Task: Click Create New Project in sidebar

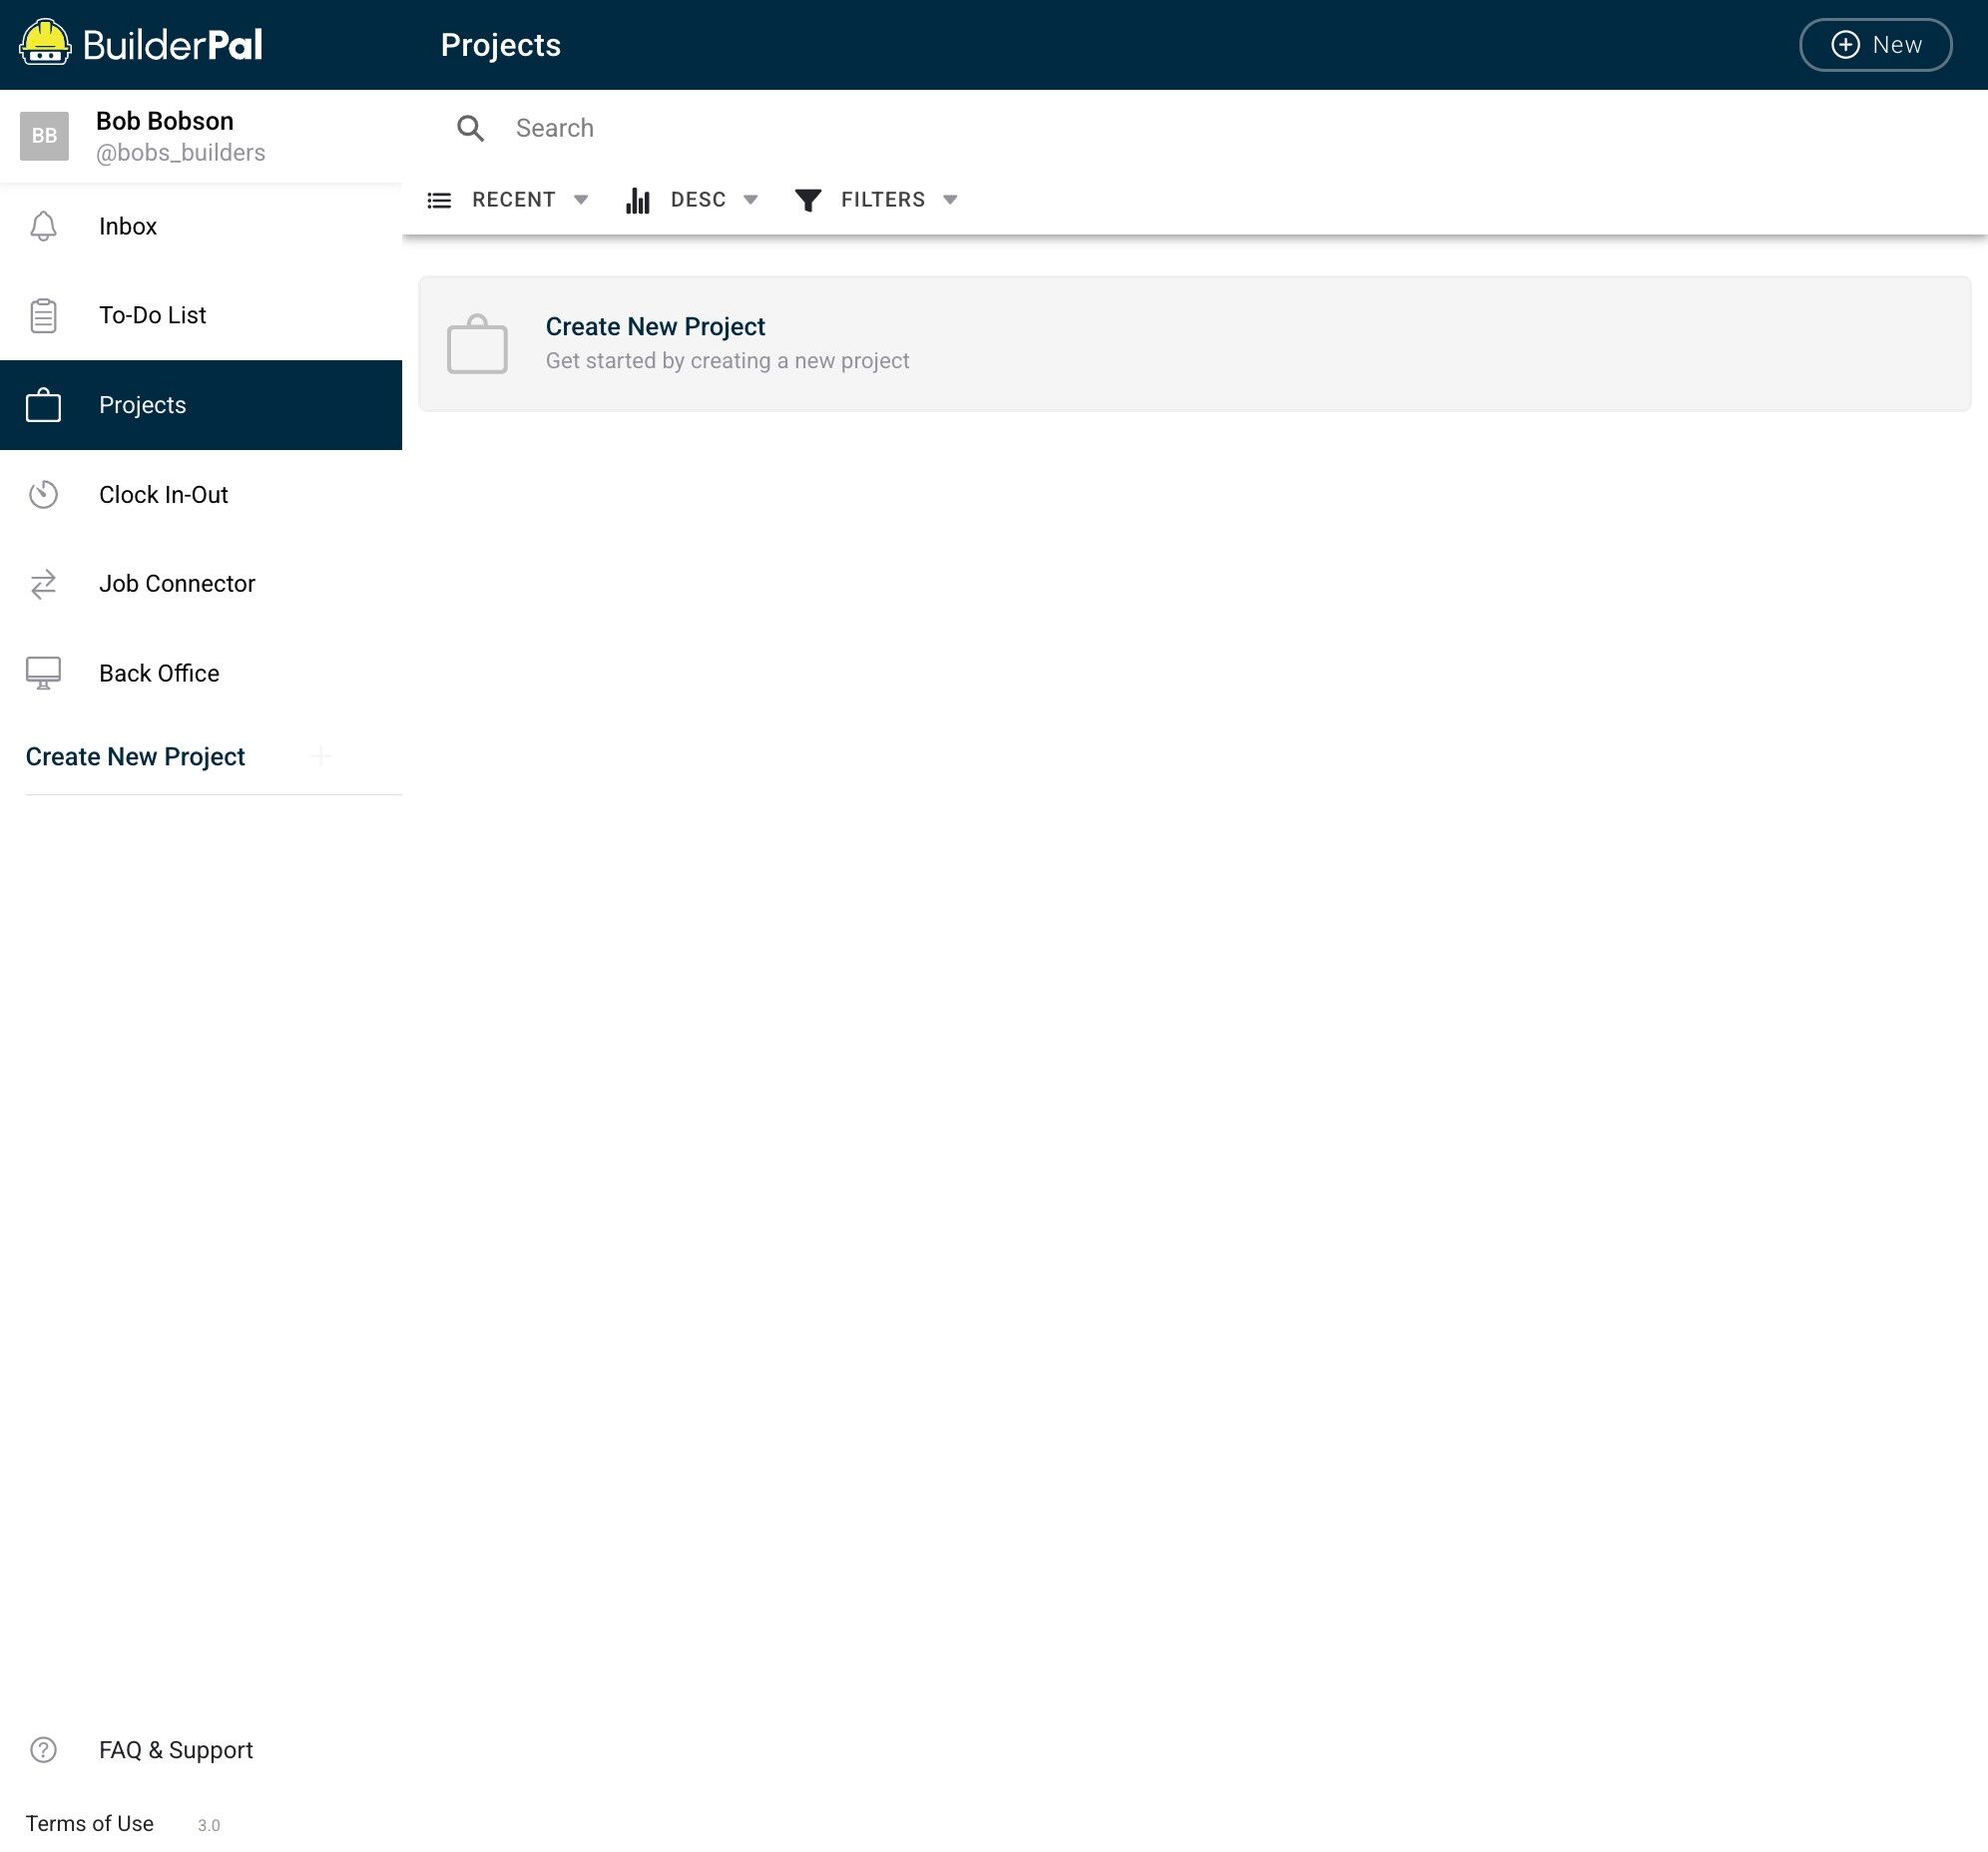Action: [x=135, y=757]
